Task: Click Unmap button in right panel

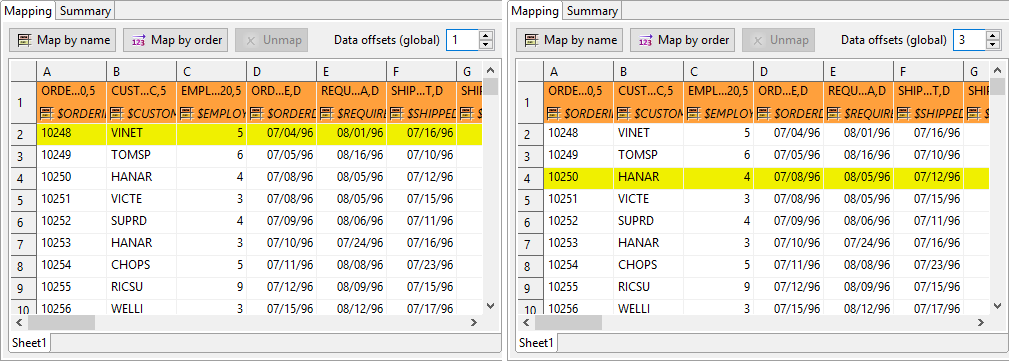Action: 779,40
